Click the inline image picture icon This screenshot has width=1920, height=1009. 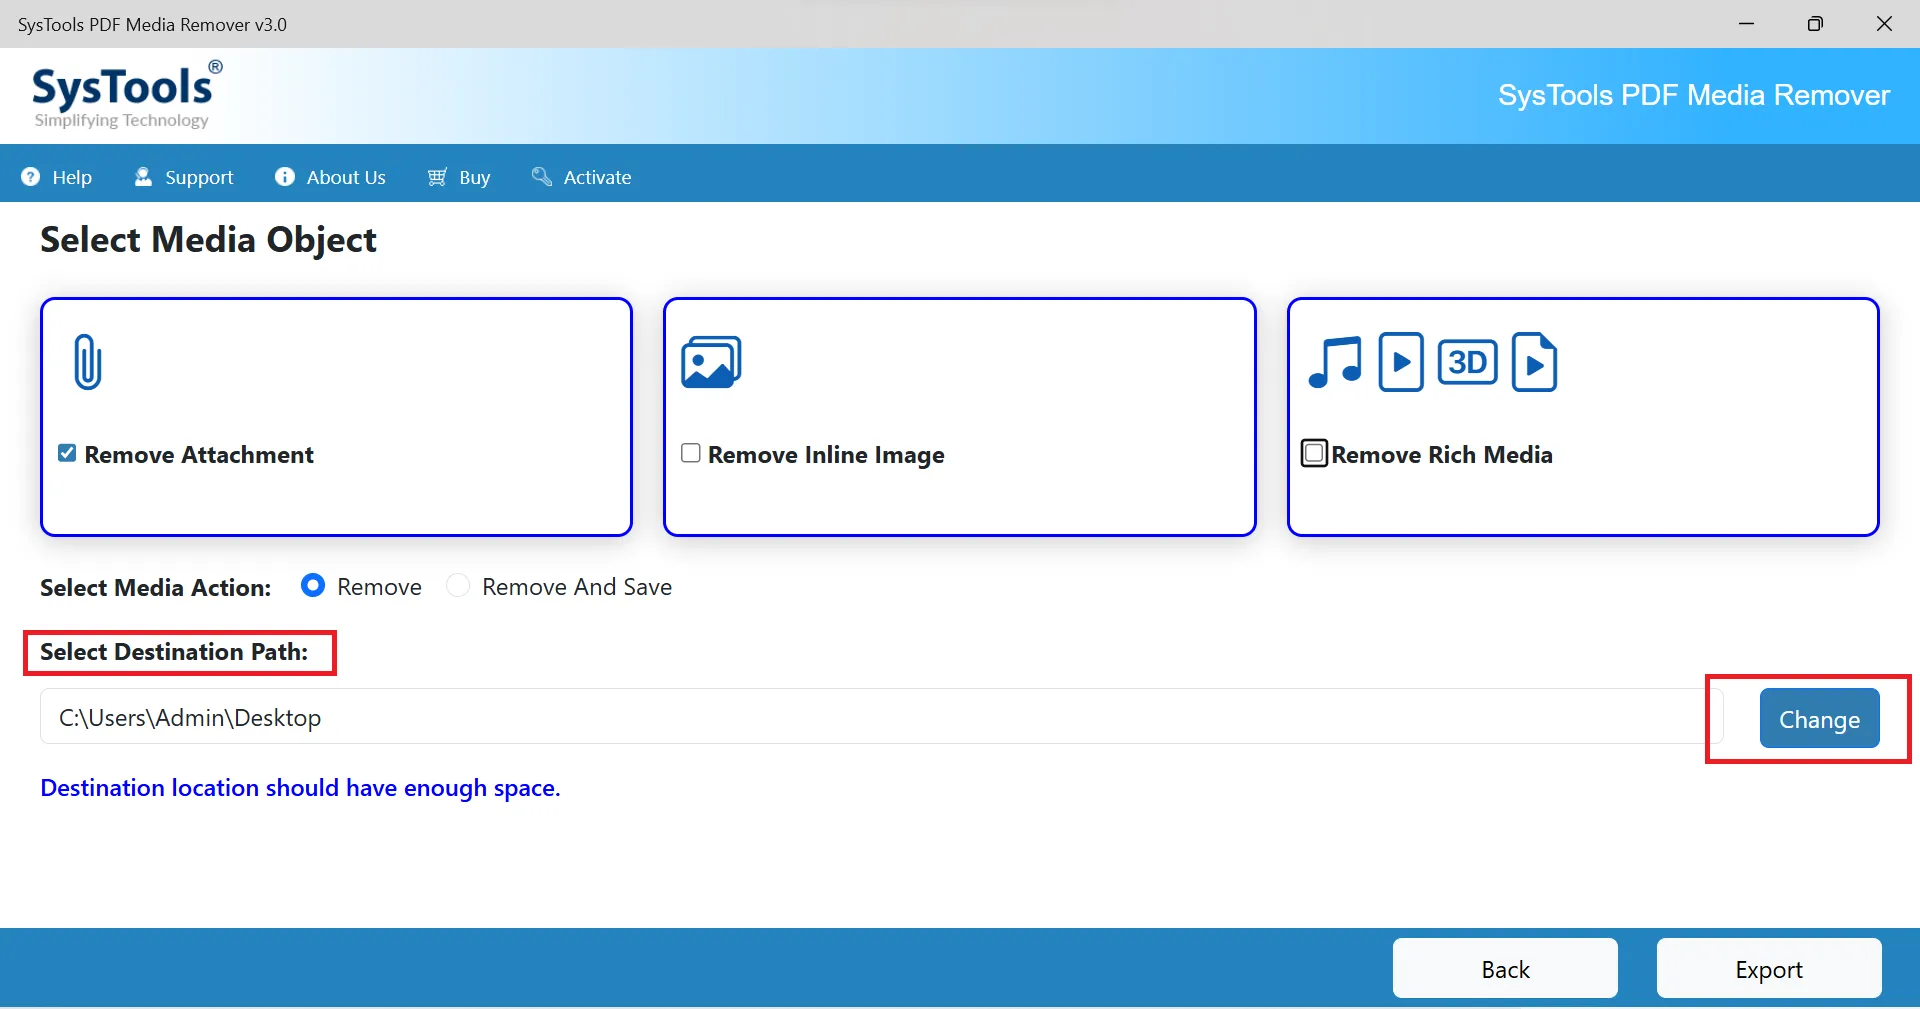[711, 362]
